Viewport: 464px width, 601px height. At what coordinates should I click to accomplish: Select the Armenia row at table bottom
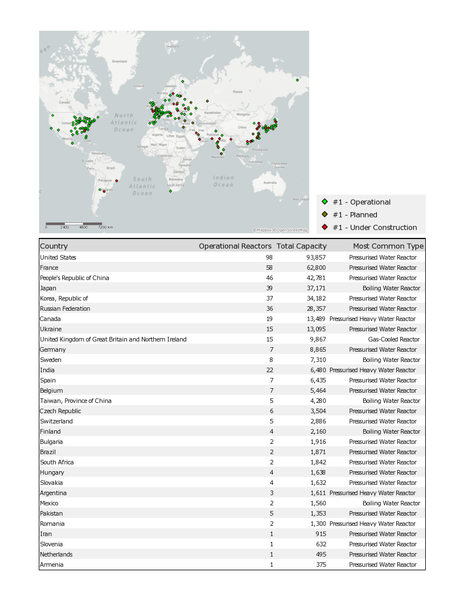coord(232,564)
